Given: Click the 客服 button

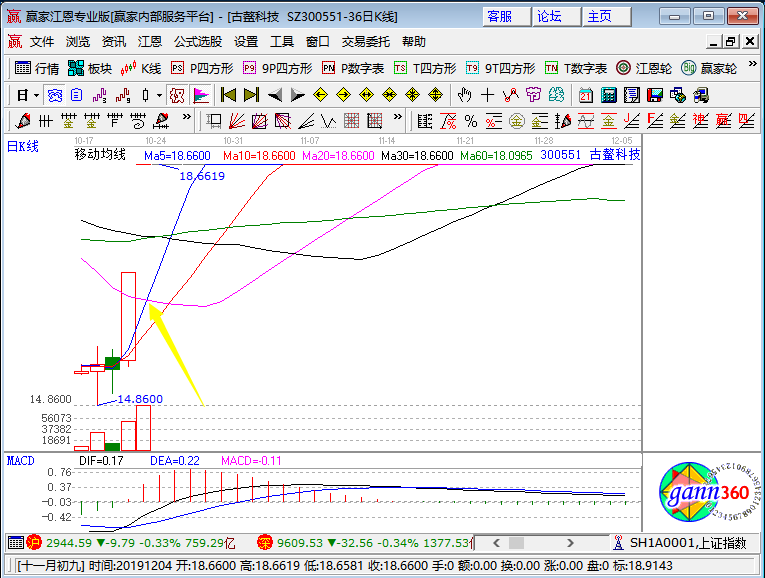Looking at the screenshot, I should pos(506,17).
